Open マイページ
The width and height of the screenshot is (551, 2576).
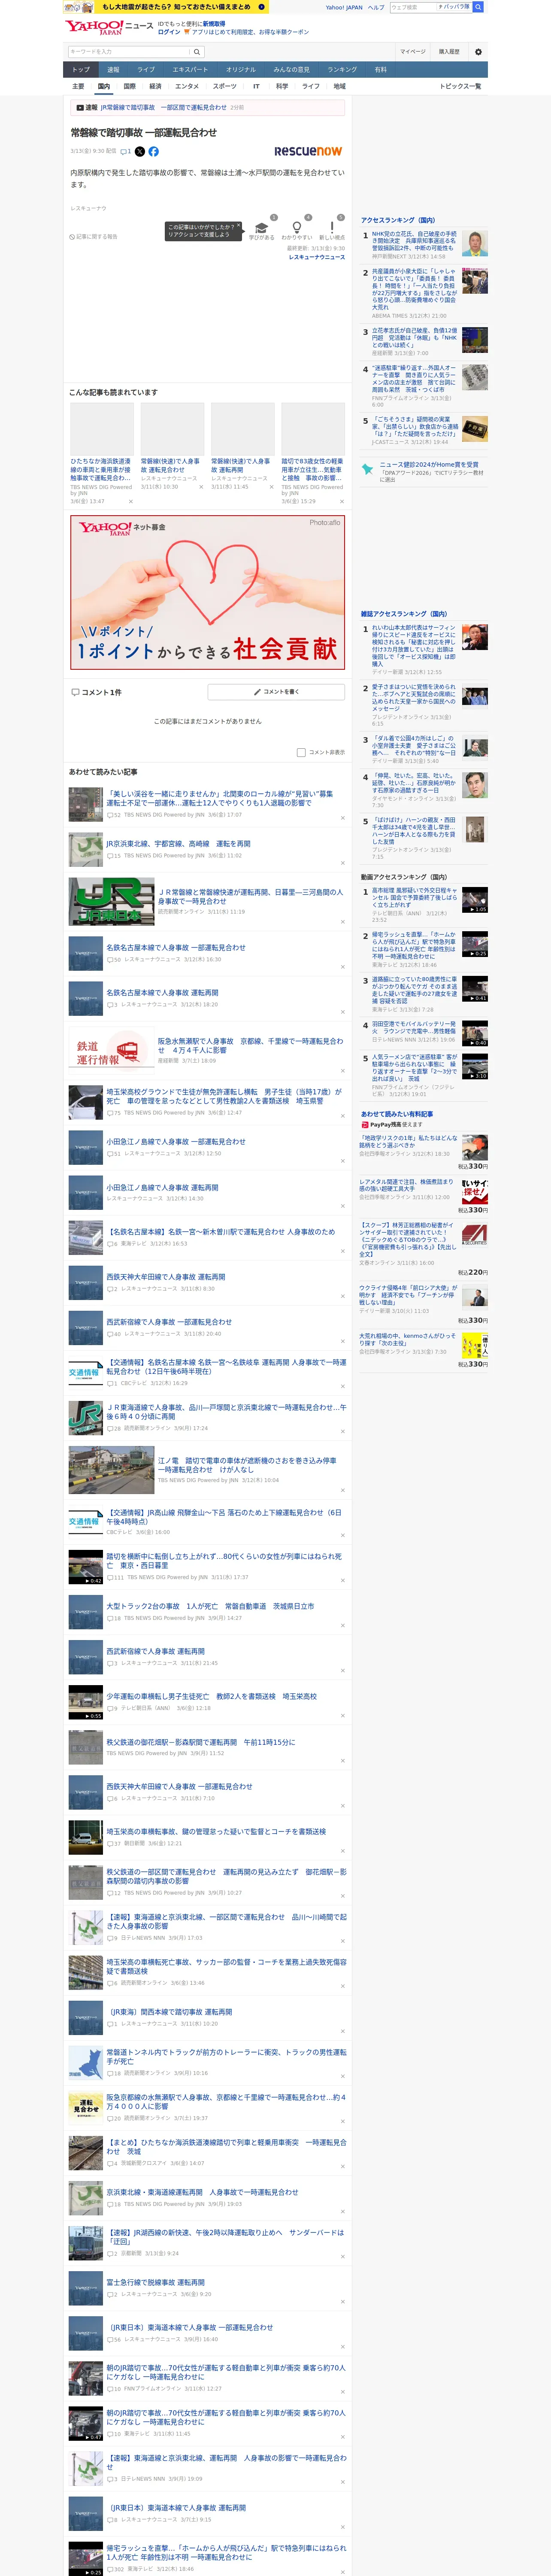click(412, 52)
